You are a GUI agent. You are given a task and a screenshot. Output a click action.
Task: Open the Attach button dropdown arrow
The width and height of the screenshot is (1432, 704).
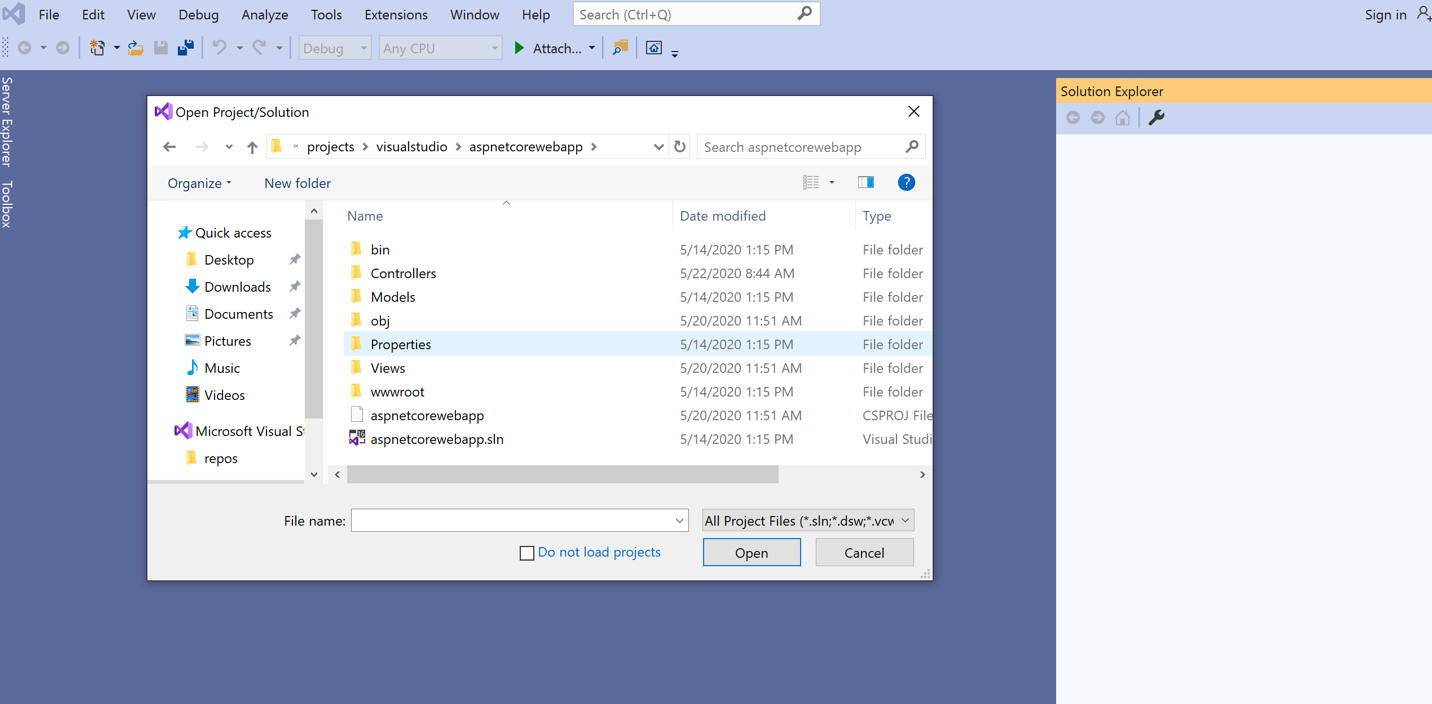coord(592,48)
